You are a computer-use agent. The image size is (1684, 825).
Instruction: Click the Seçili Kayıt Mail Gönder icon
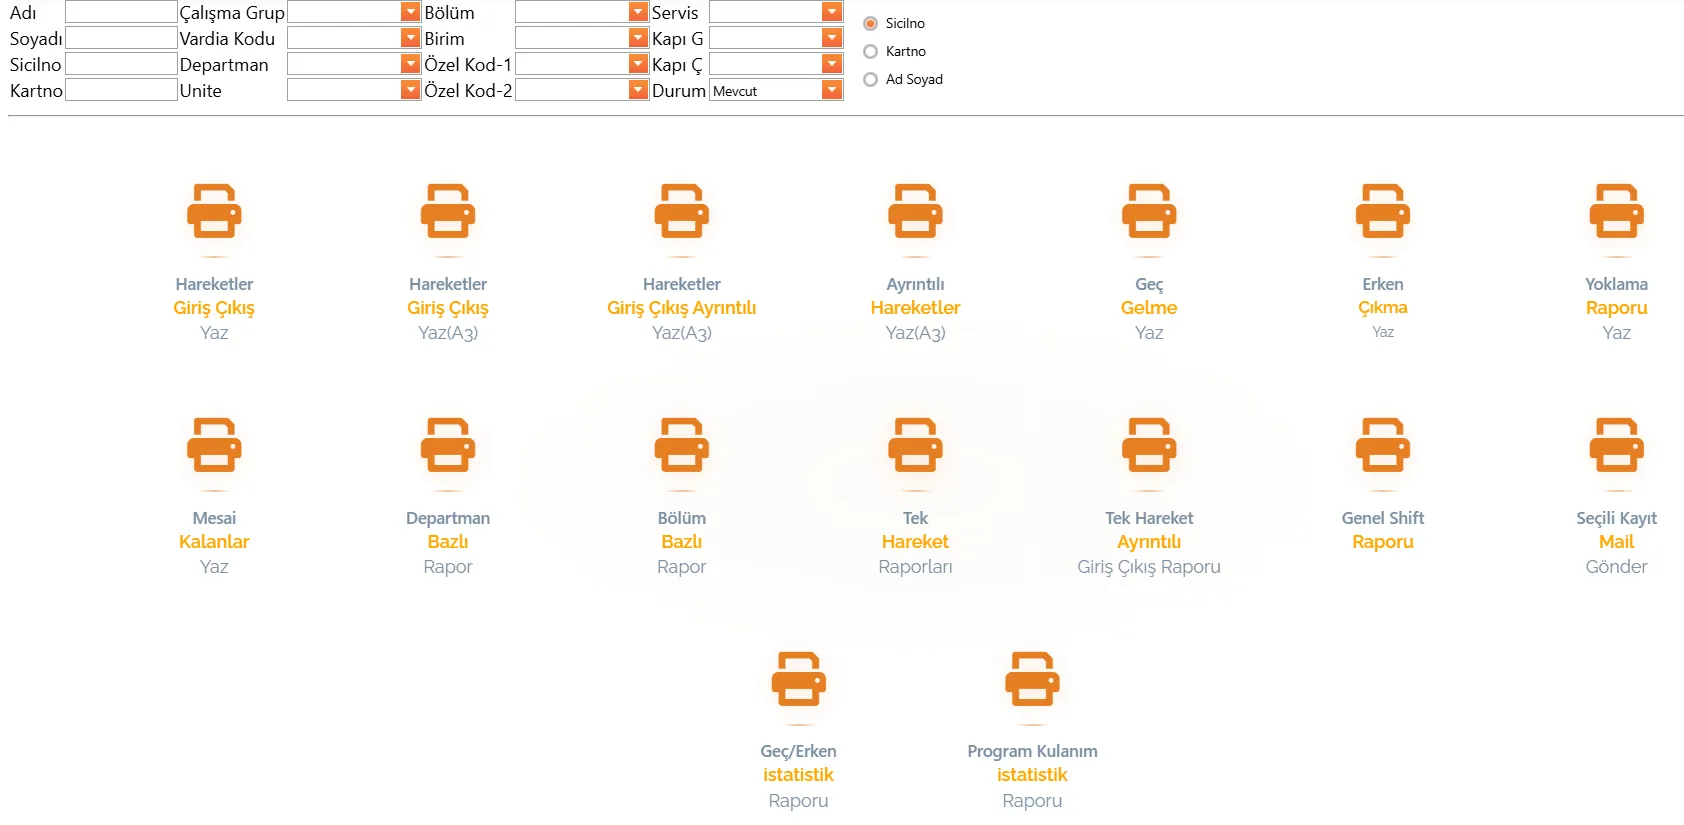click(1616, 446)
